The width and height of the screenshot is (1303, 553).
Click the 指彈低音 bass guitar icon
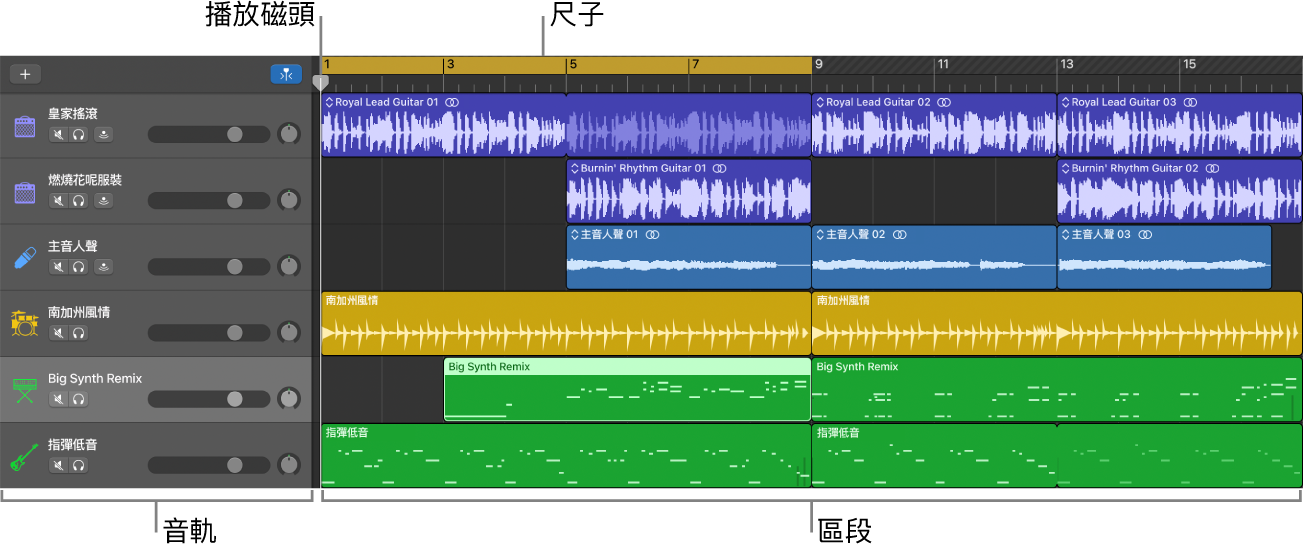(24, 457)
